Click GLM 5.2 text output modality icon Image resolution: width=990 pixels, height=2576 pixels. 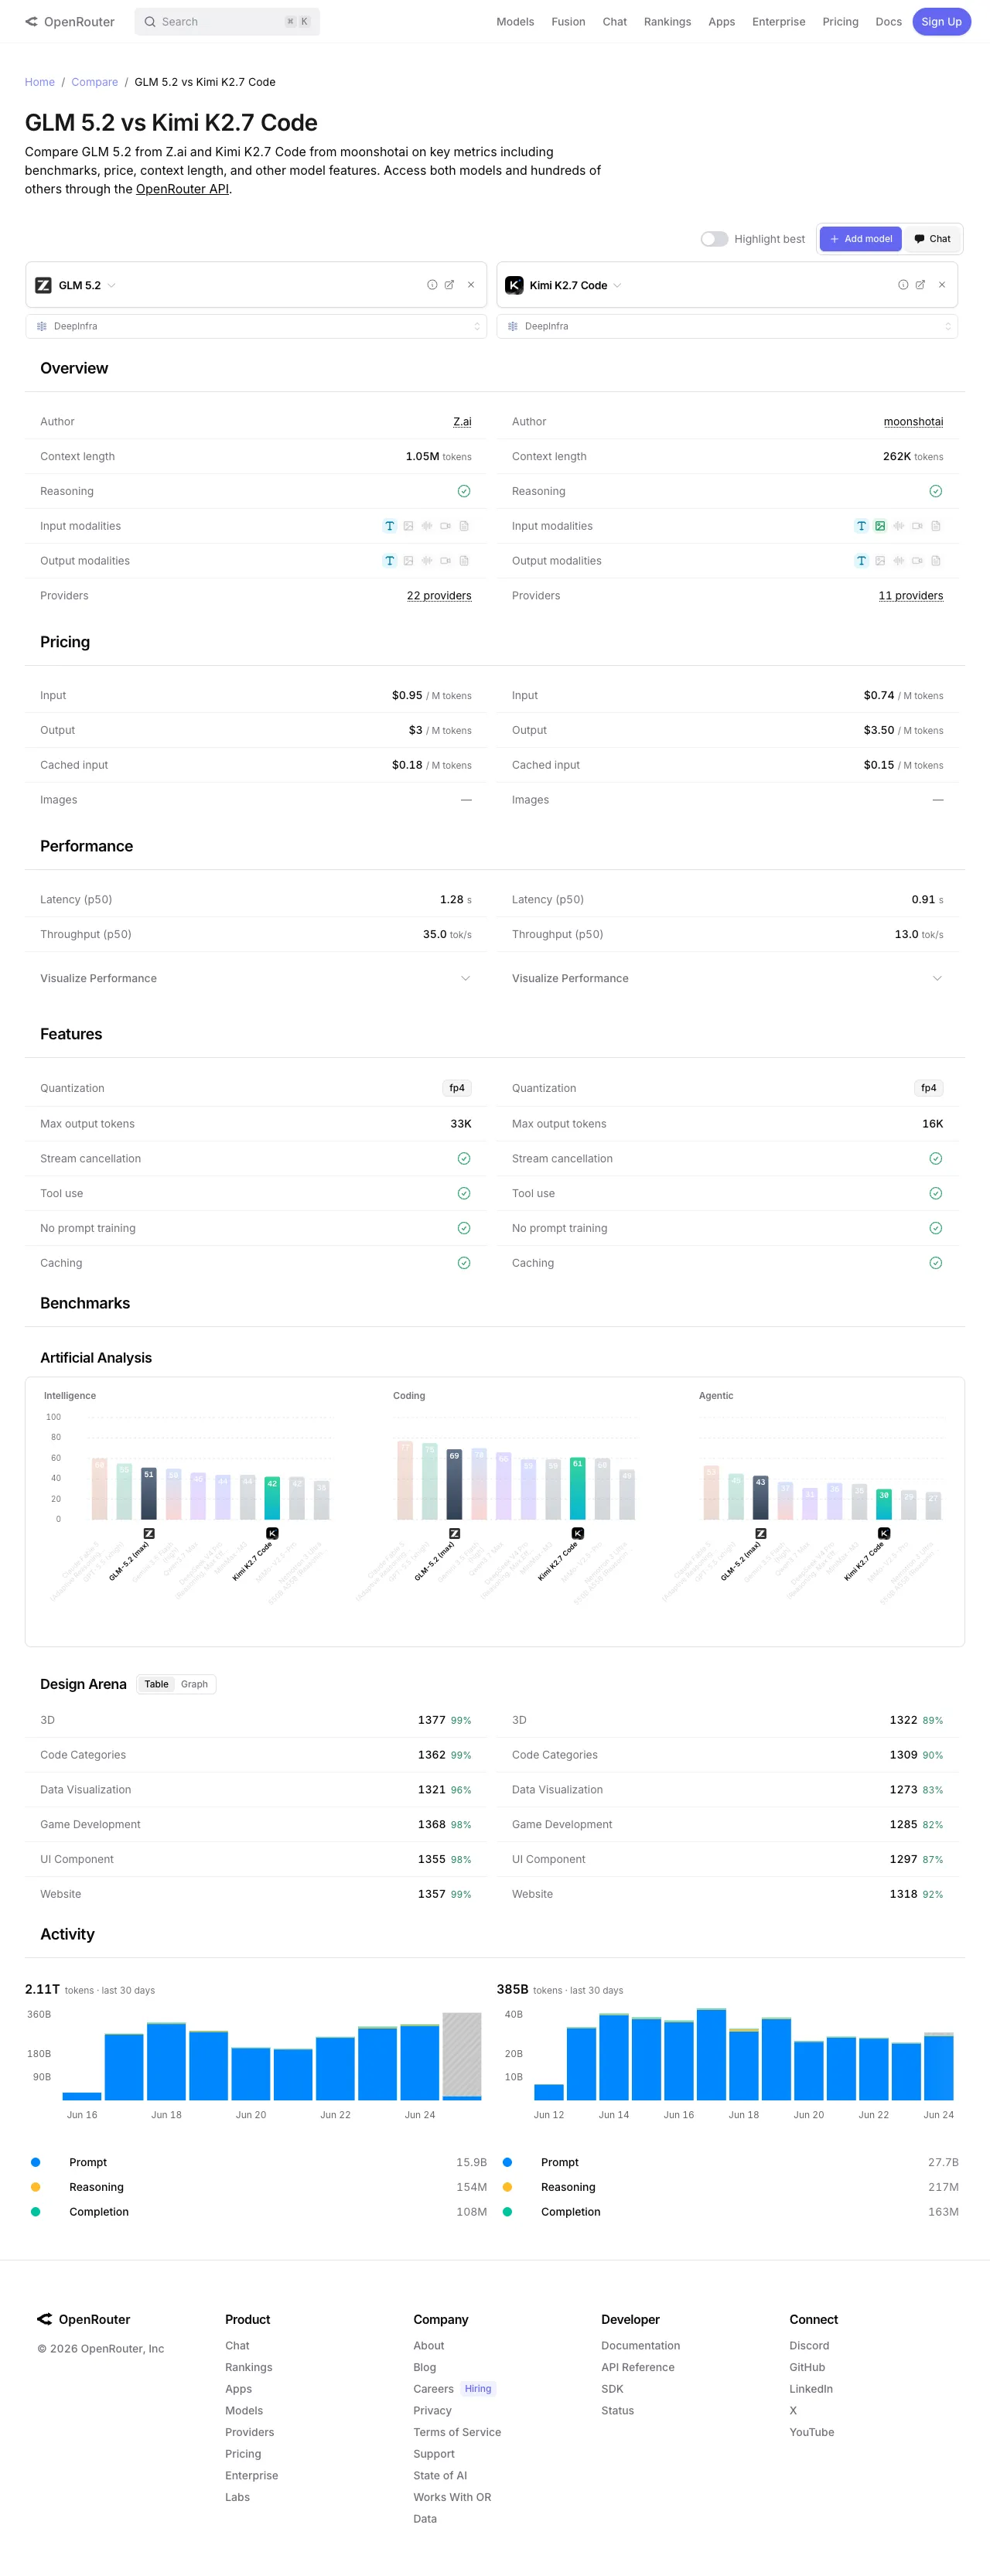pyautogui.click(x=390, y=561)
